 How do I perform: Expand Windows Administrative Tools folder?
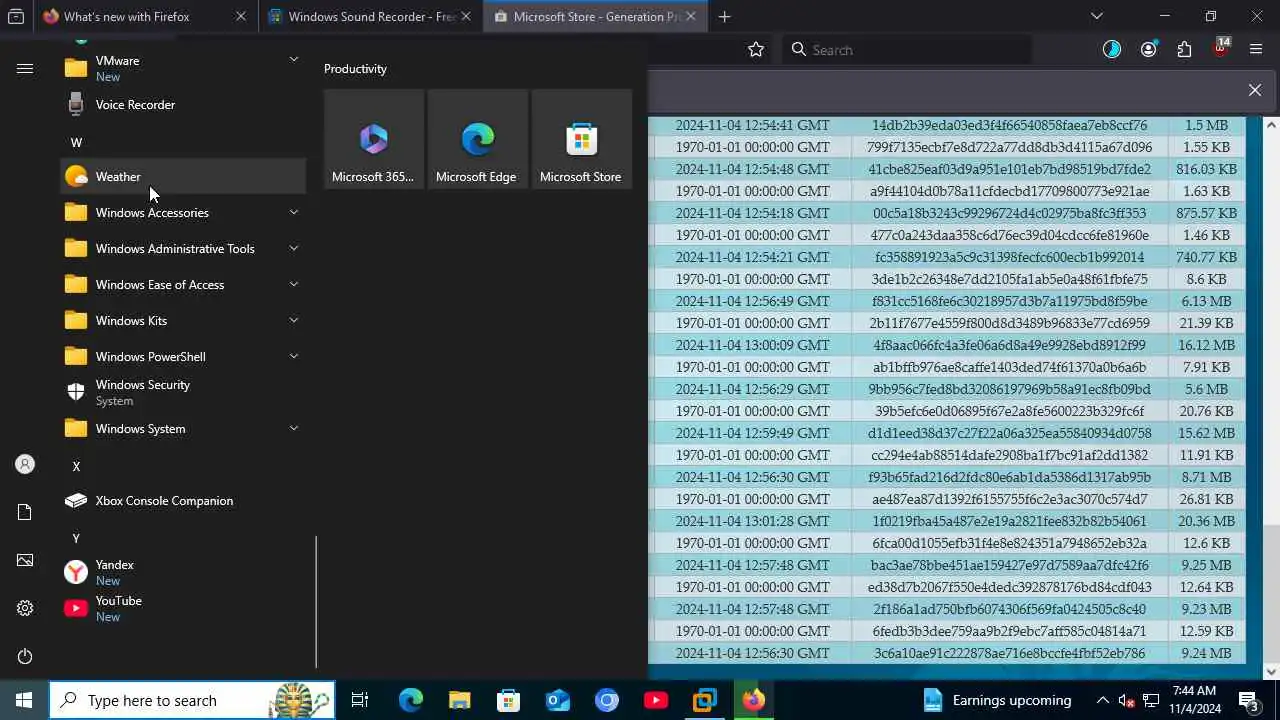click(x=183, y=249)
